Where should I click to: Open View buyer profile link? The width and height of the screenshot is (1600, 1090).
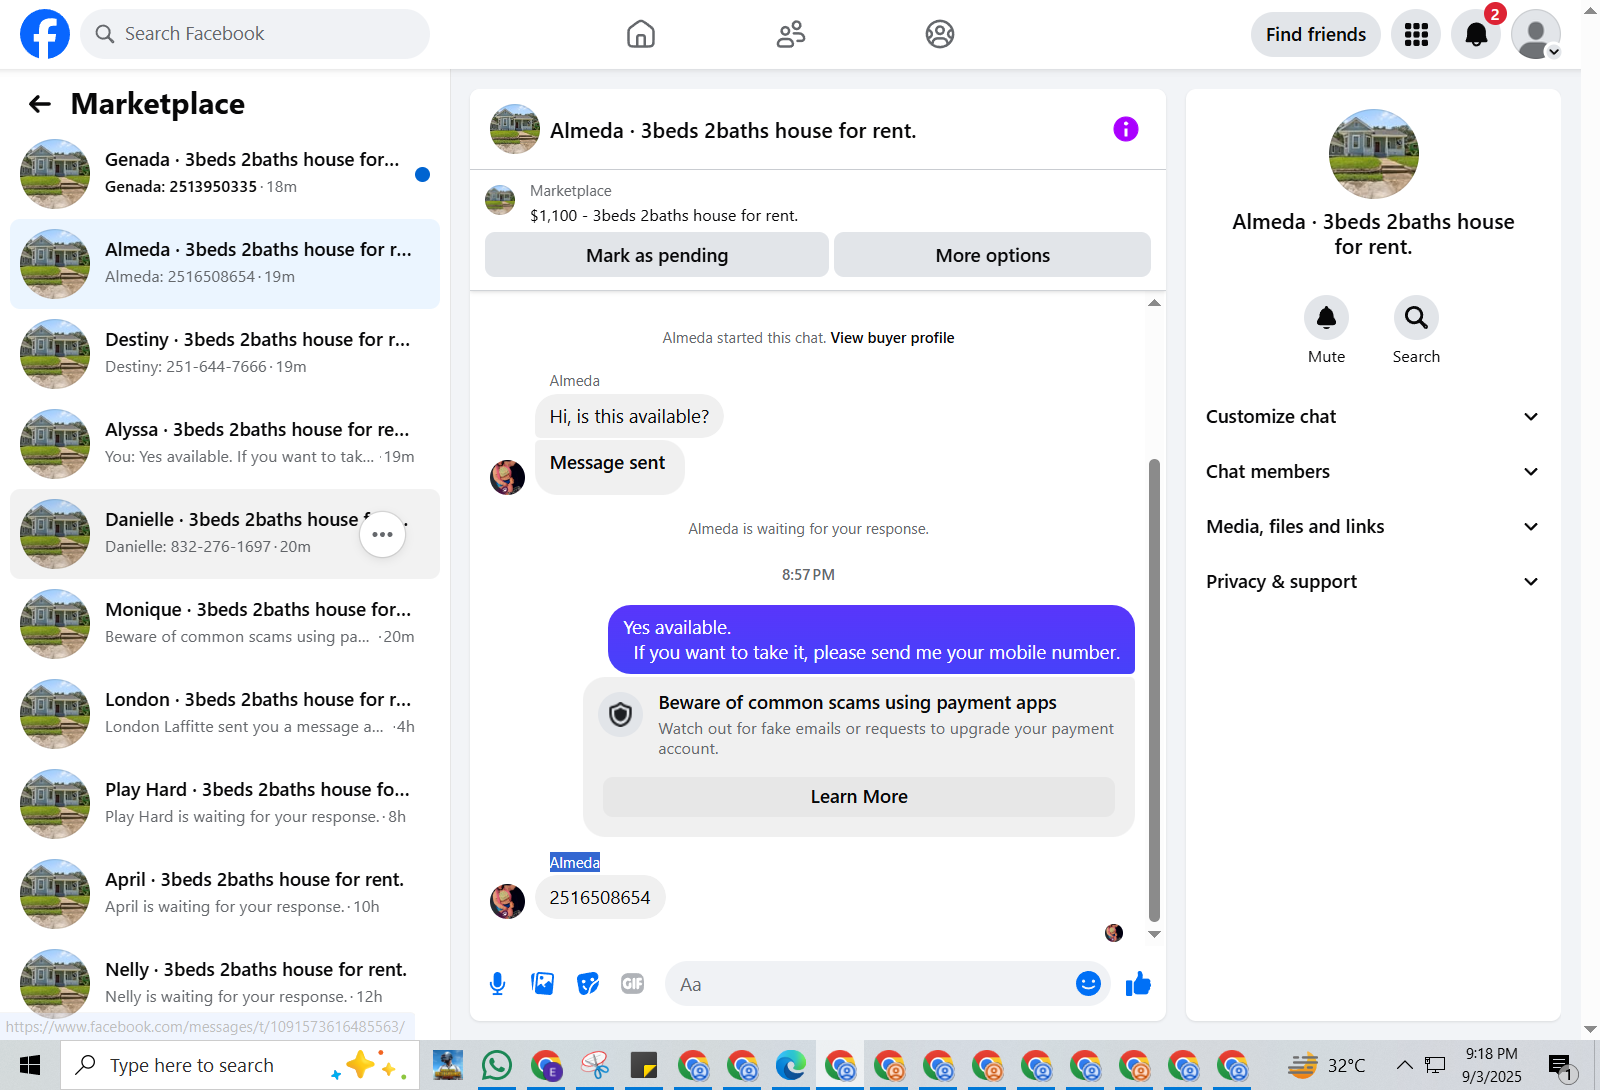coord(892,338)
